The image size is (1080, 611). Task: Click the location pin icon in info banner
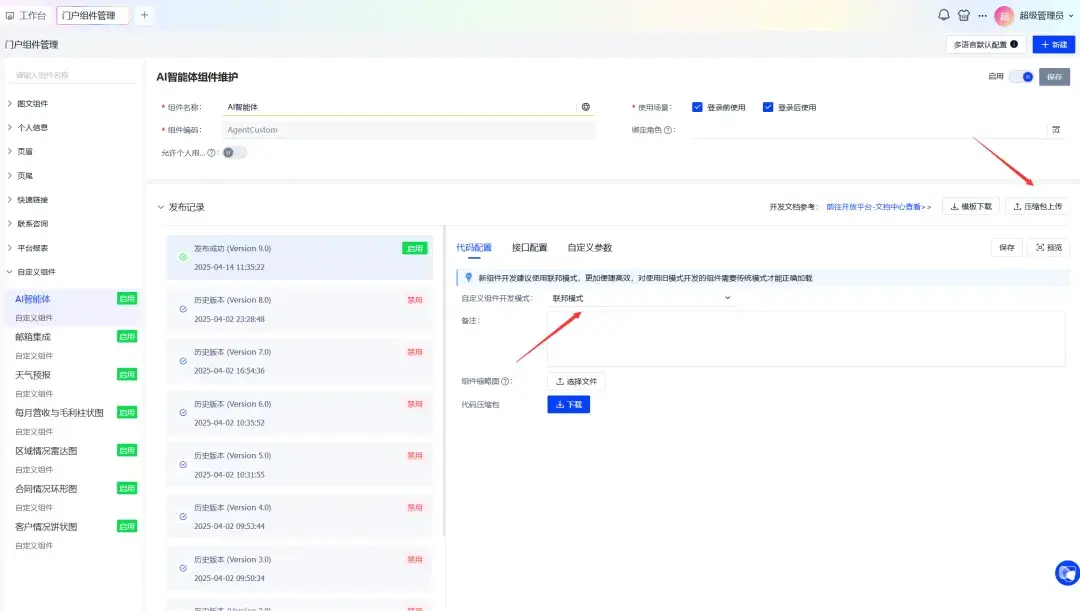[x=468, y=278]
